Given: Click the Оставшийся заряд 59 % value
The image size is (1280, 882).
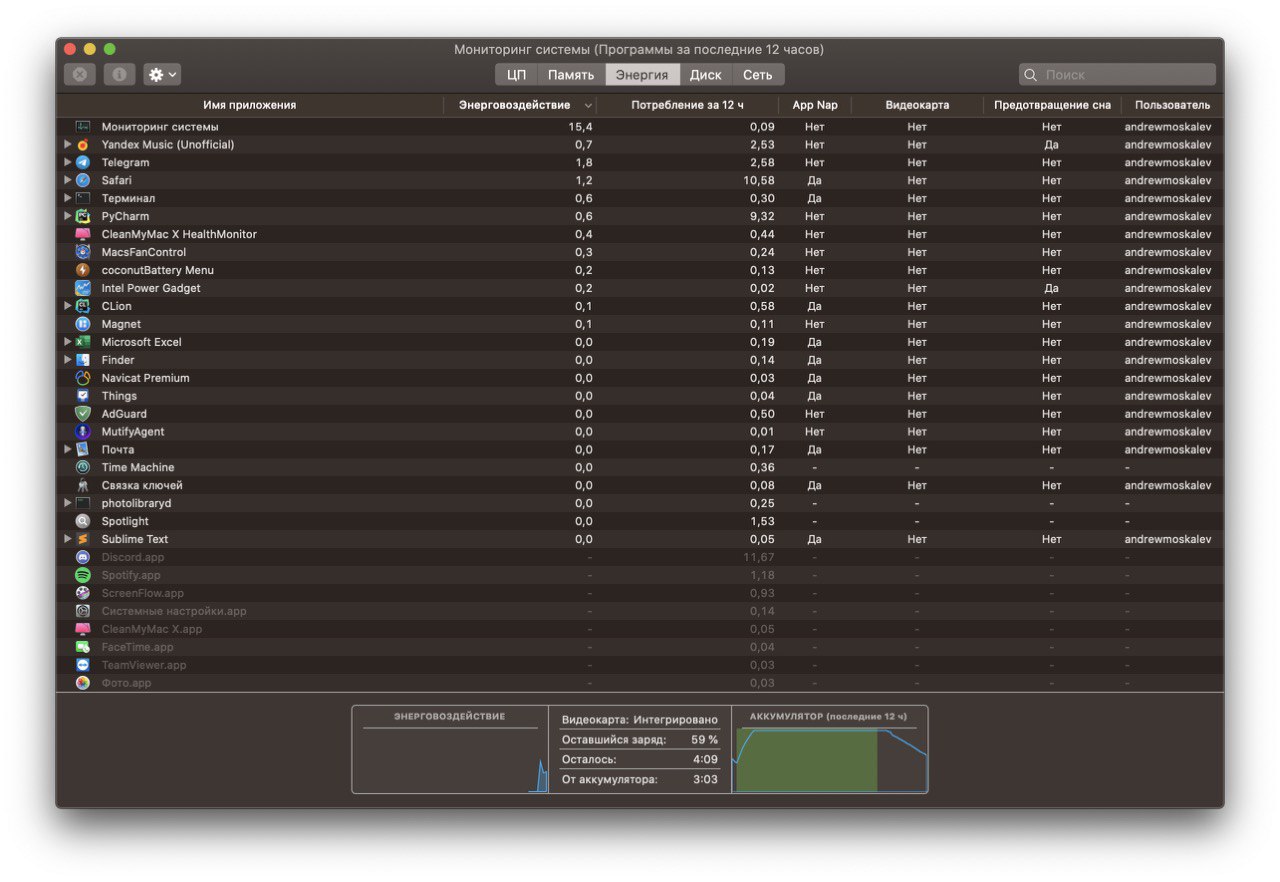Looking at the screenshot, I should pyautogui.click(x=704, y=740).
